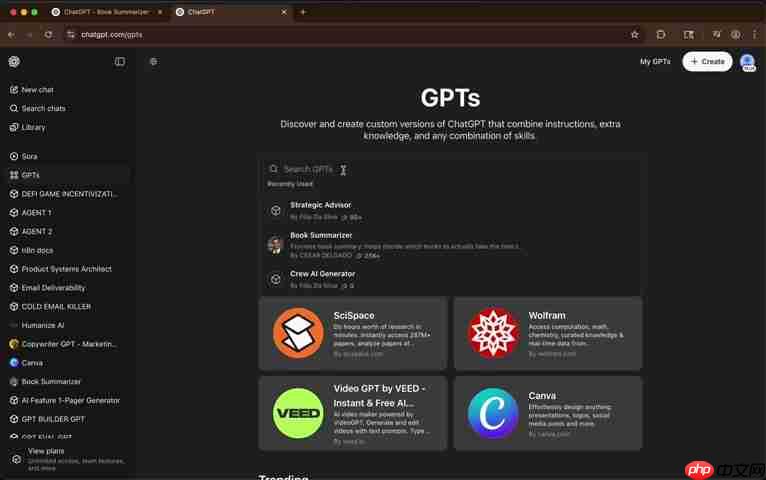Click the Create button

[707, 62]
